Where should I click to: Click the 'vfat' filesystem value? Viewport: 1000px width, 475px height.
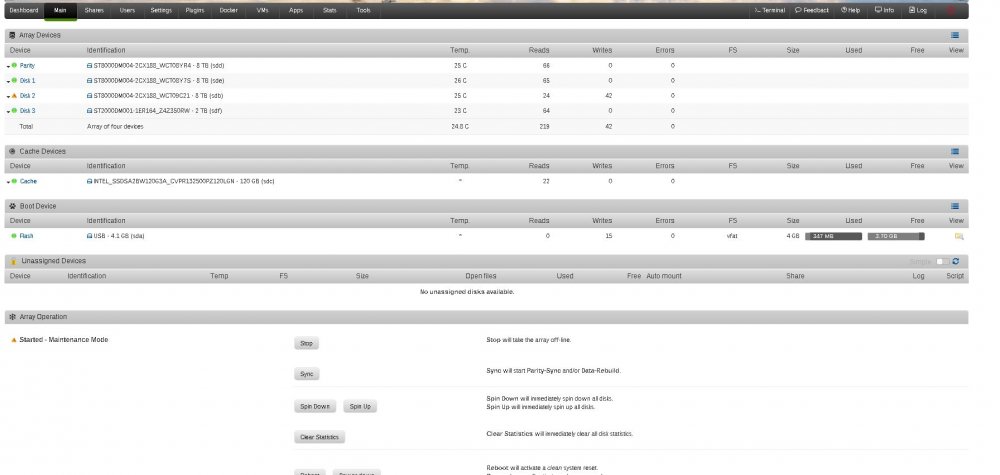pos(732,236)
